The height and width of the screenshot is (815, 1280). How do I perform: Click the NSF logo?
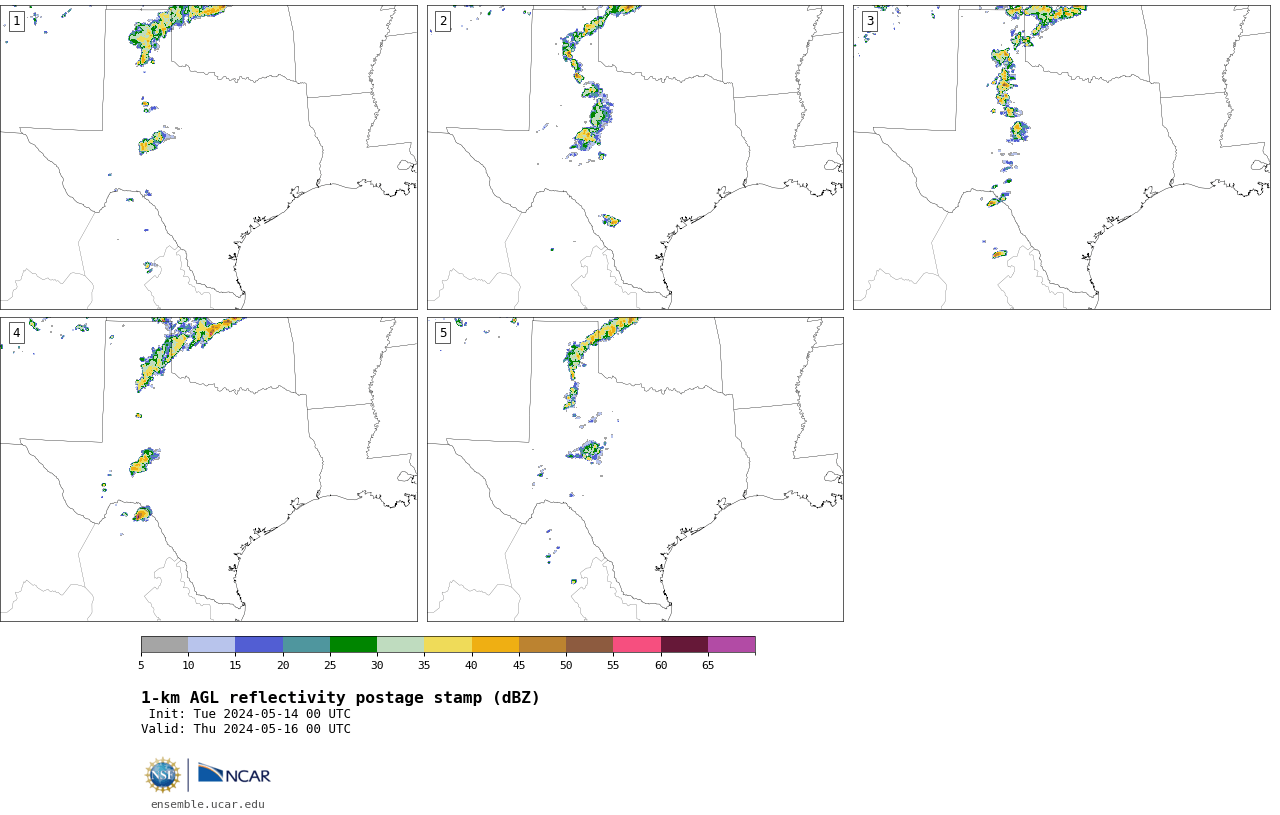163,775
